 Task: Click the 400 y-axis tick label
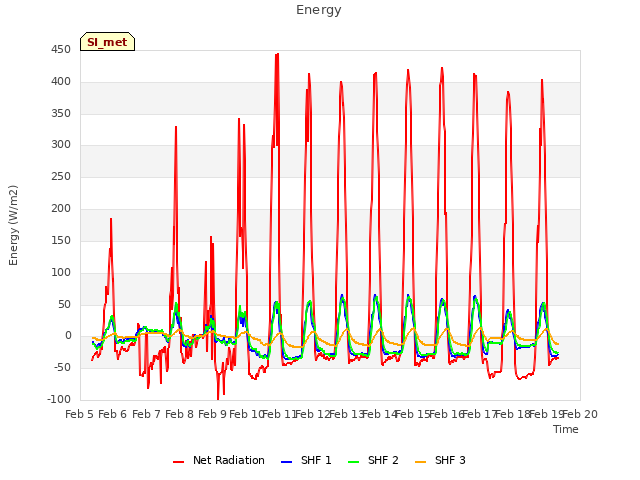click(61, 82)
